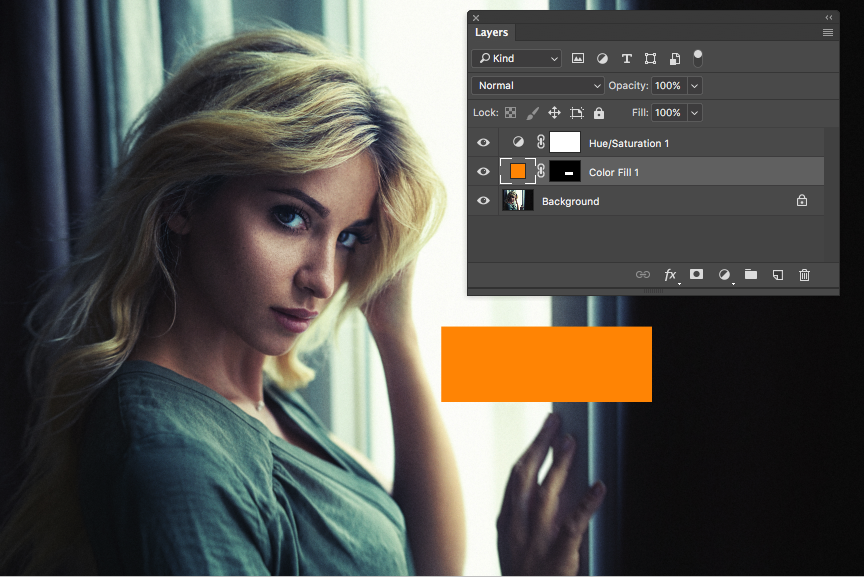
Task: Add a layer mask from the panel bottom
Action: tap(696, 275)
